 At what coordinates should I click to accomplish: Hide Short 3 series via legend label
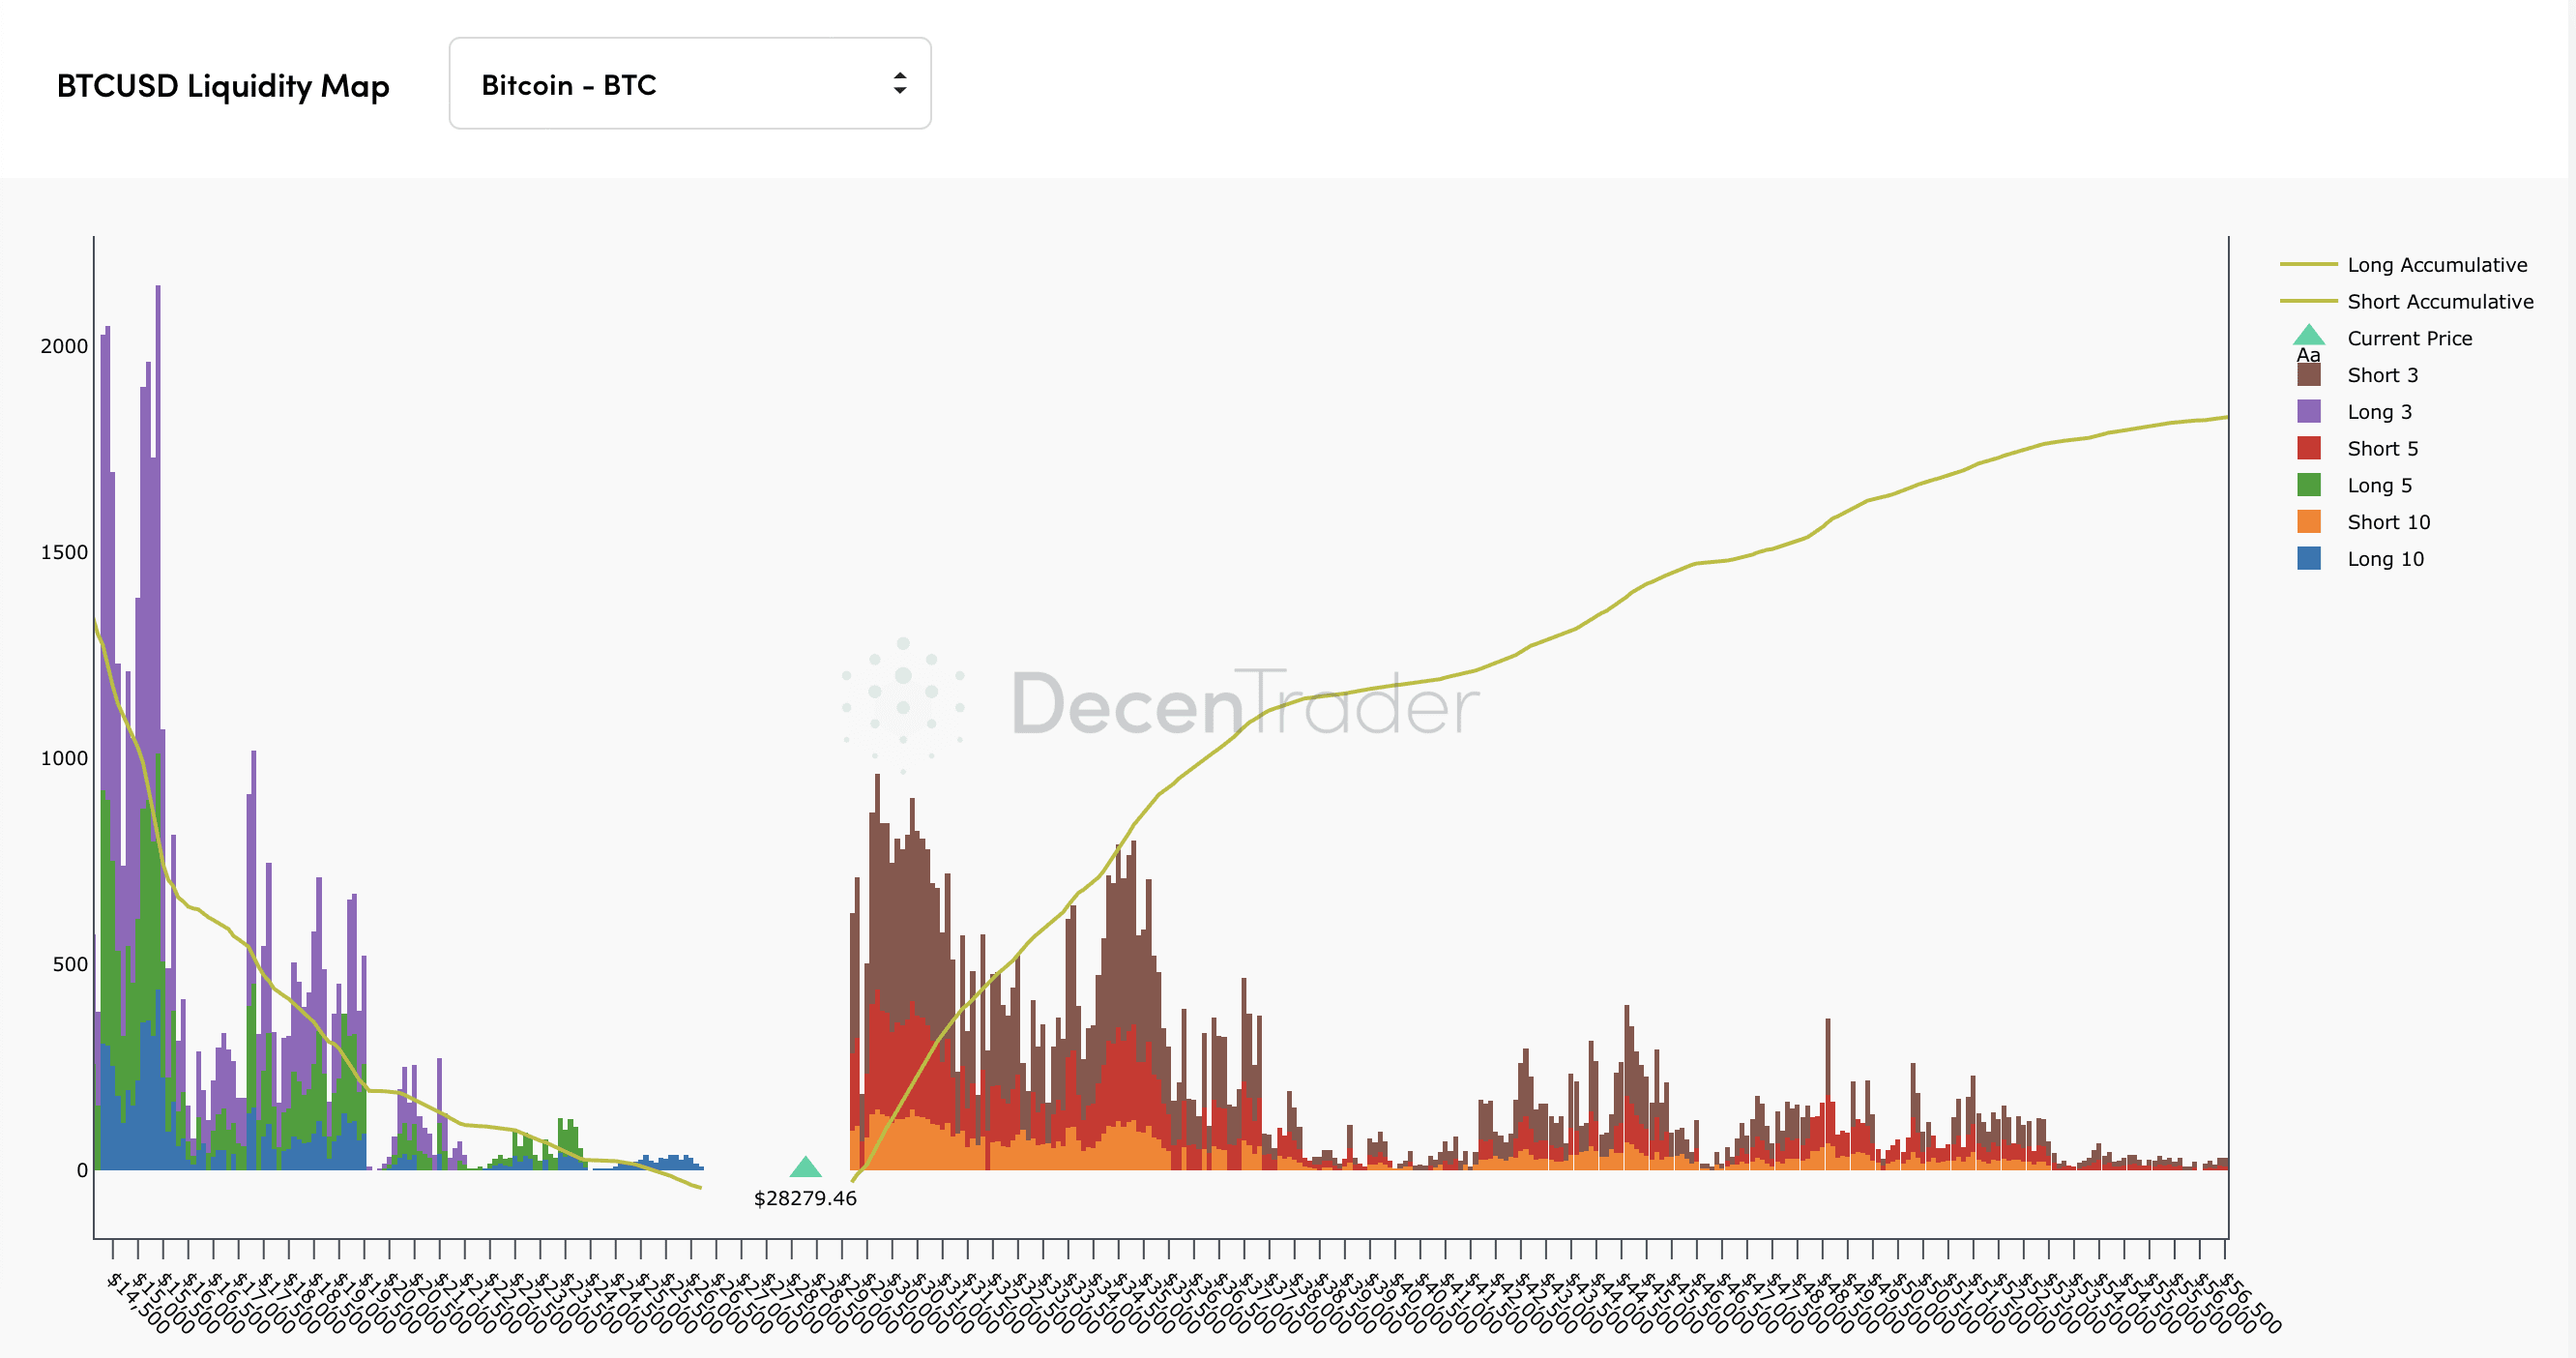pos(2382,375)
